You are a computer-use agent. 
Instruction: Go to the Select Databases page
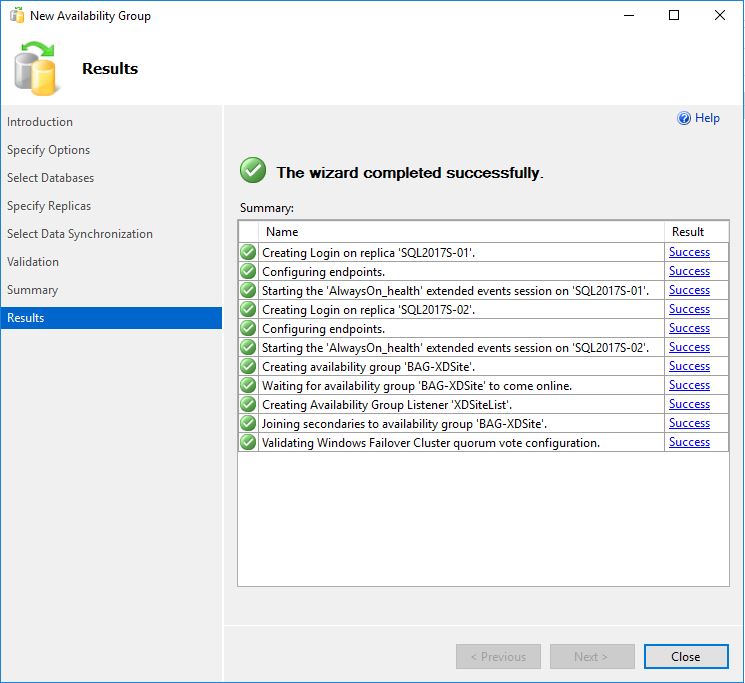[50, 178]
